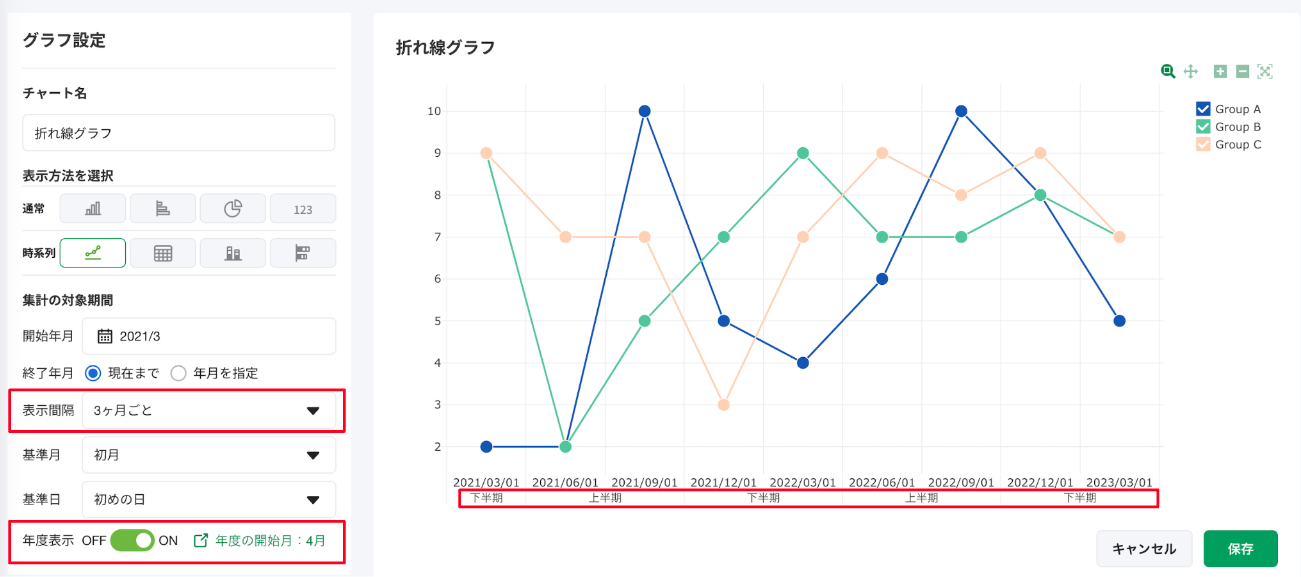Reset the chart axes with autoscale icon

point(1265,71)
